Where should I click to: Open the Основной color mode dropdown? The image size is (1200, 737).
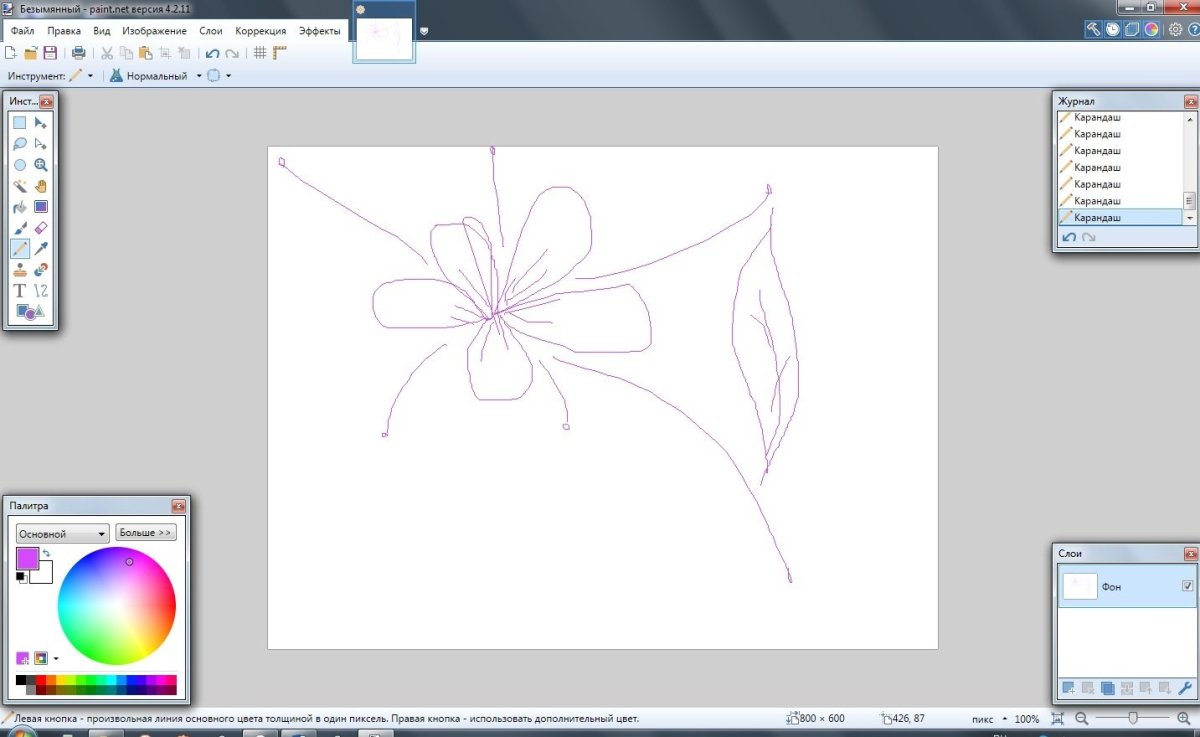tap(62, 534)
